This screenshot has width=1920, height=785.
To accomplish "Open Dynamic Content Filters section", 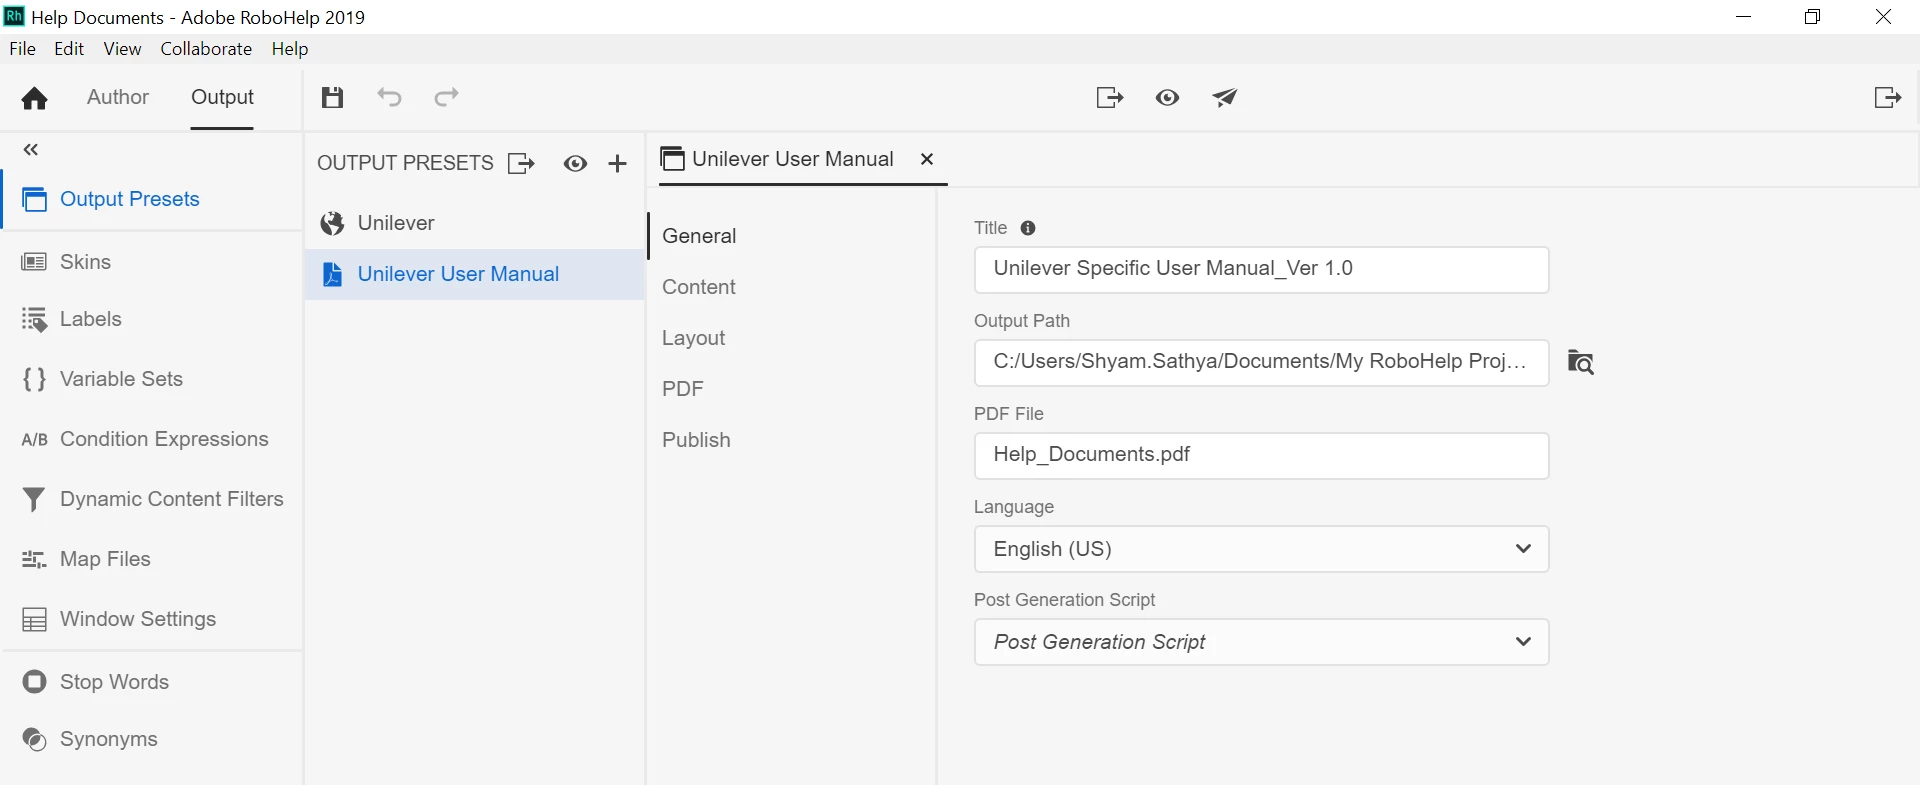I will click(152, 499).
